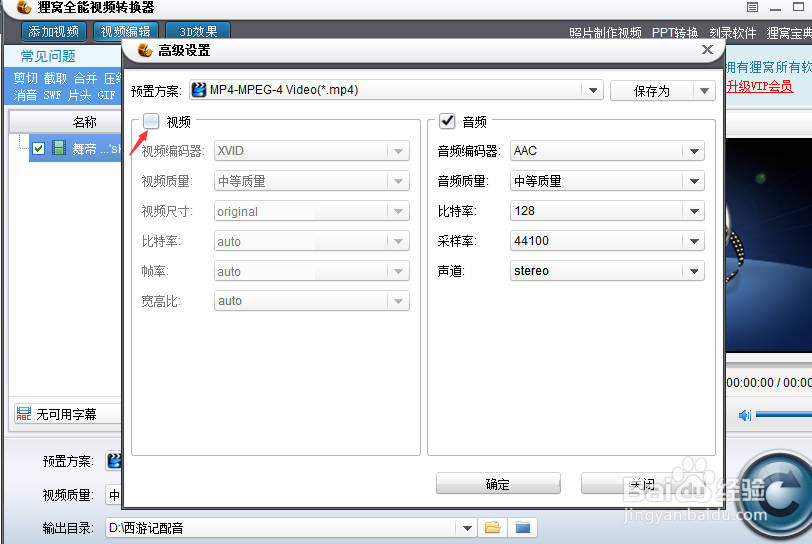Viewport: 812px width, 544px height.
Task: Open the 视频质量 中等质量 dropdown in dialog
Action: point(312,181)
